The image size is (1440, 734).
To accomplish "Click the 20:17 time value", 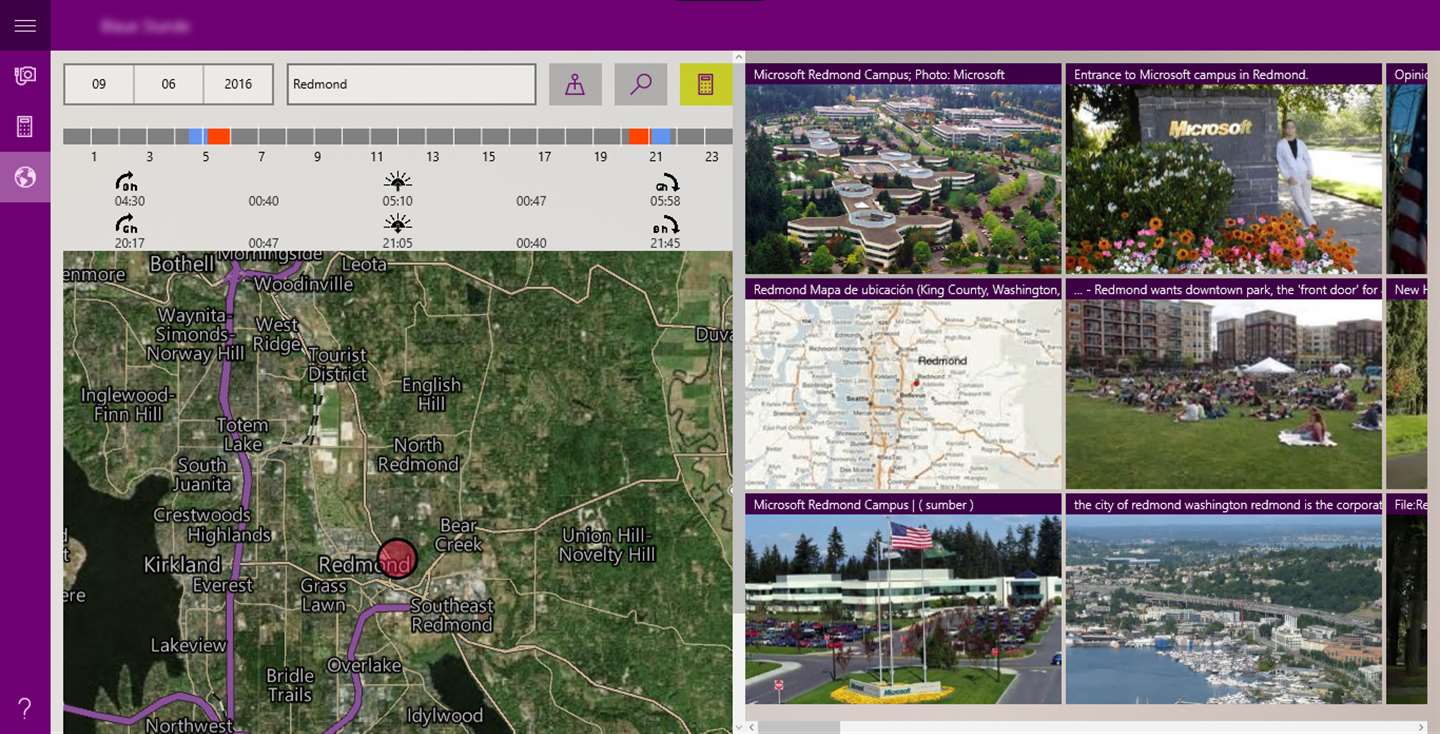I will 130,243.
